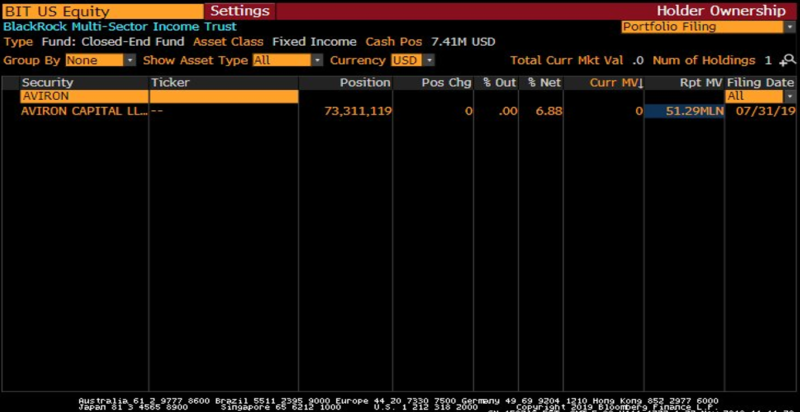
Task: Click the Total Curr Mkt Val label
Action: pos(567,60)
